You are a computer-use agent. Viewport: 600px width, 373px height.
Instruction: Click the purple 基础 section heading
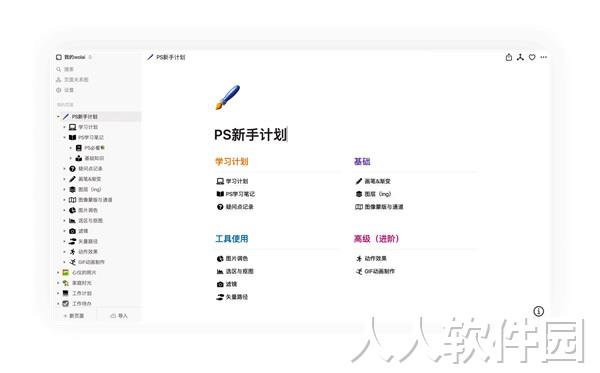pyautogui.click(x=362, y=162)
